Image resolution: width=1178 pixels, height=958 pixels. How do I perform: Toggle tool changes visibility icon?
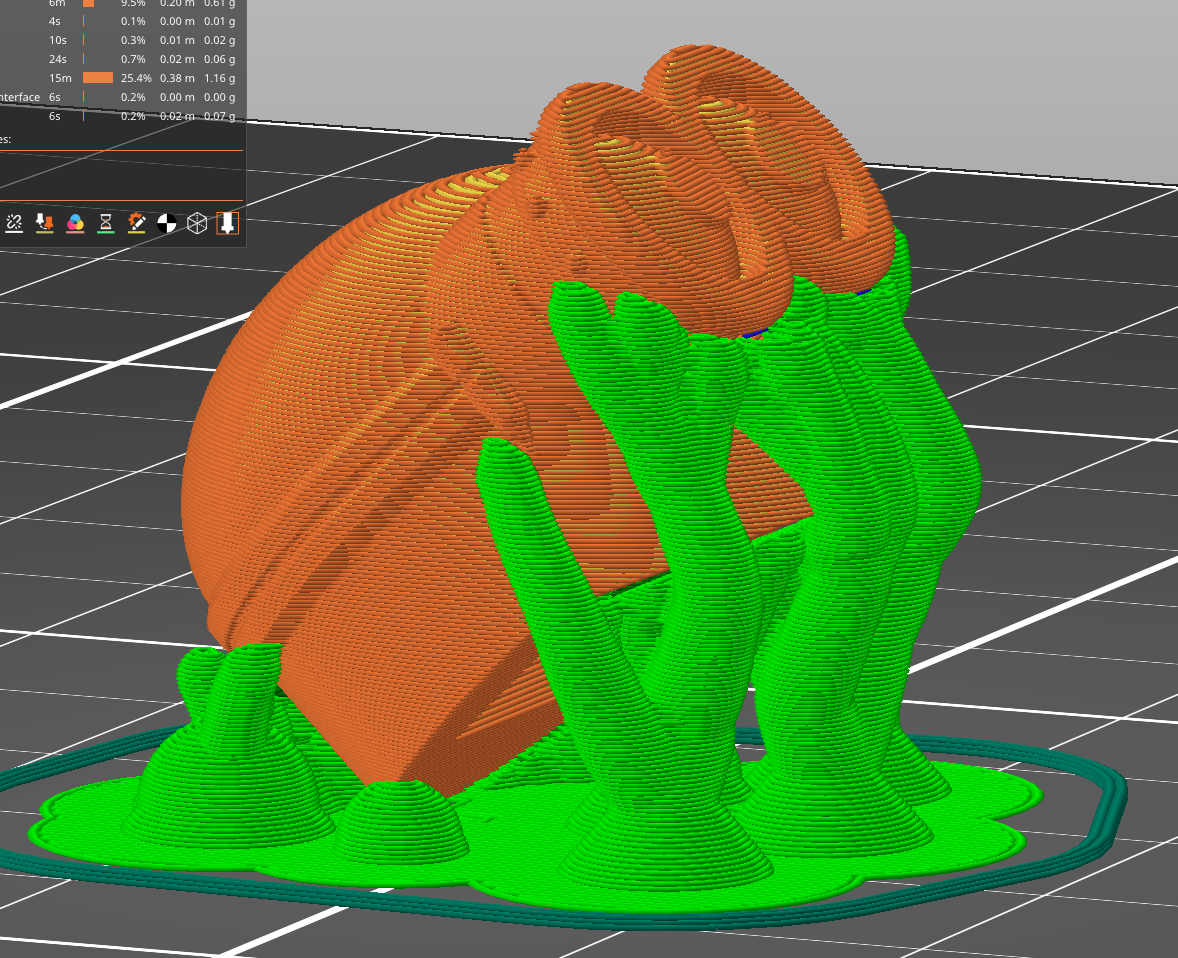[x=44, y=222]
